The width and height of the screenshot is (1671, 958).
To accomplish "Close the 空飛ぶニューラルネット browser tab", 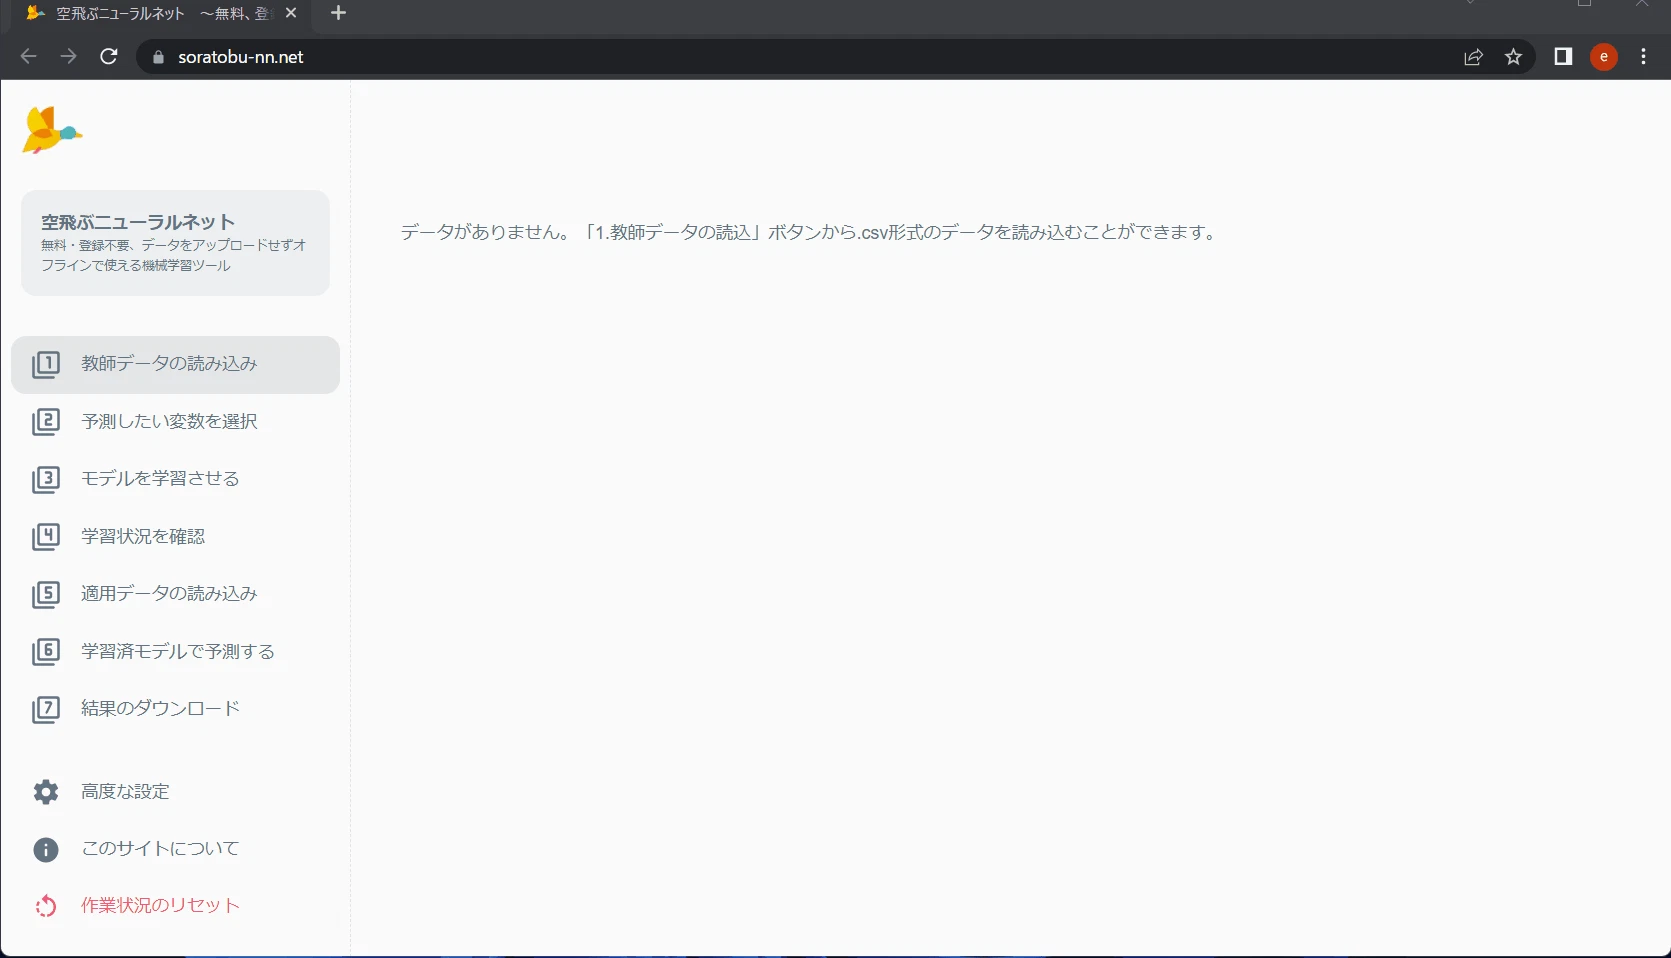I will coord(291,13).
